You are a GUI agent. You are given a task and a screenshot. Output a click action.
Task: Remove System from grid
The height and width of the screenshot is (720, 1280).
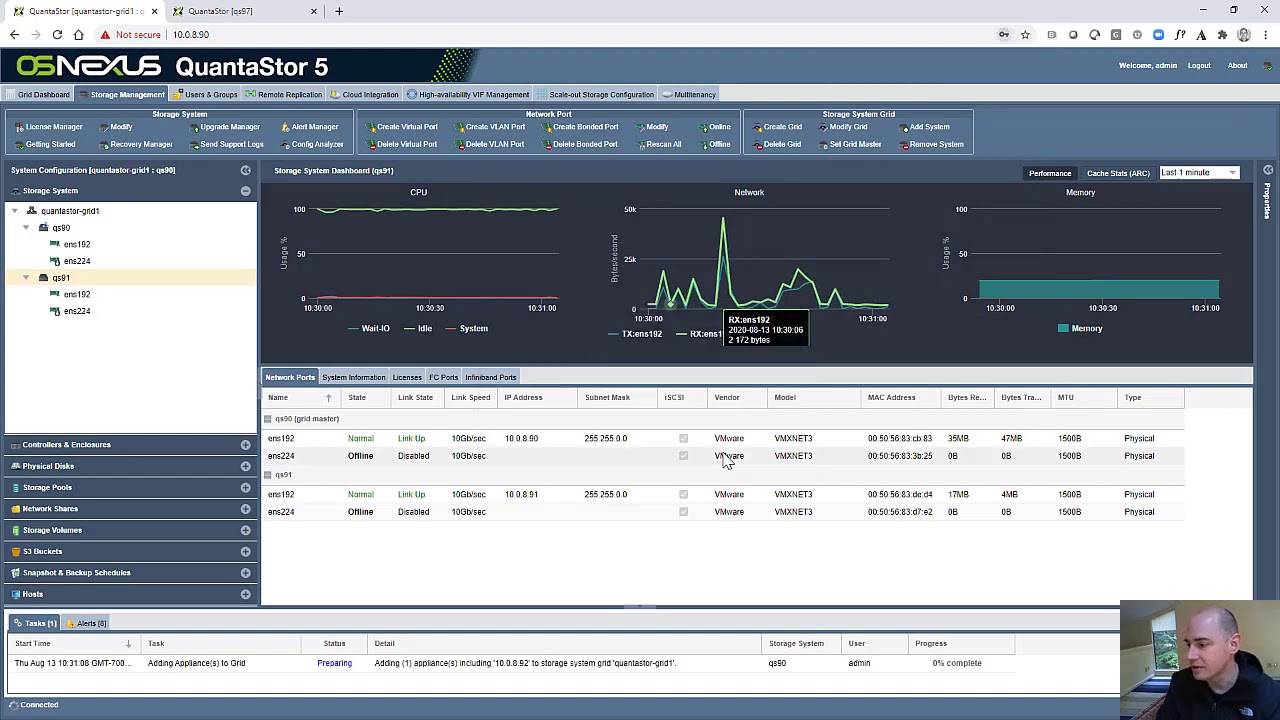click(931, 144)
